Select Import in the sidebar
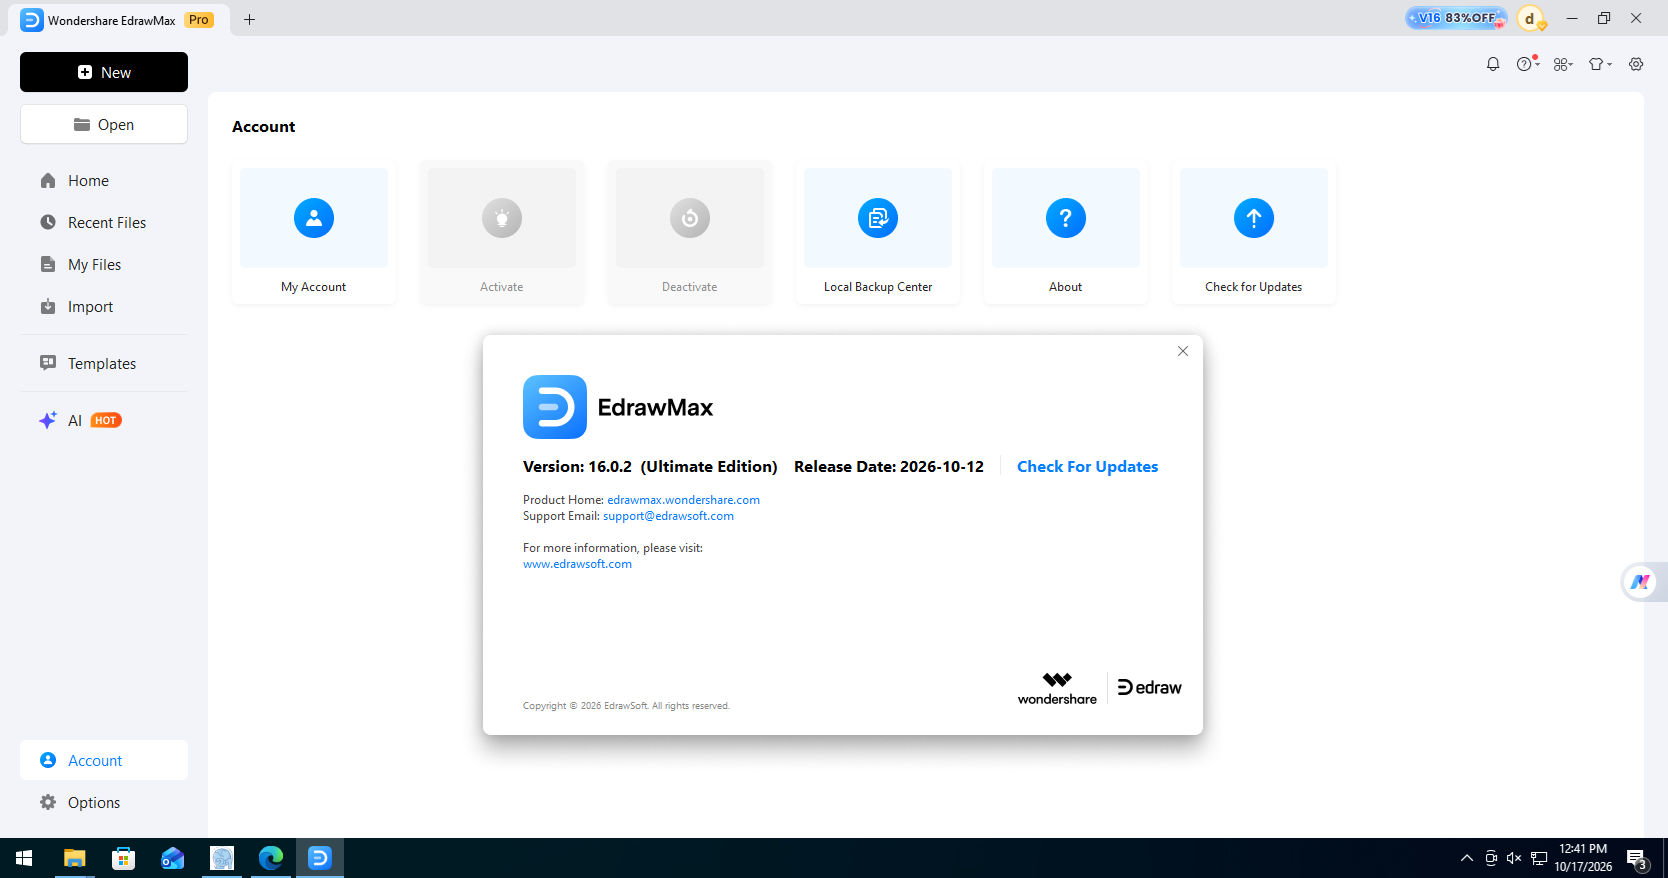This screenshot has height=878, width=1668. coord(104,307)
